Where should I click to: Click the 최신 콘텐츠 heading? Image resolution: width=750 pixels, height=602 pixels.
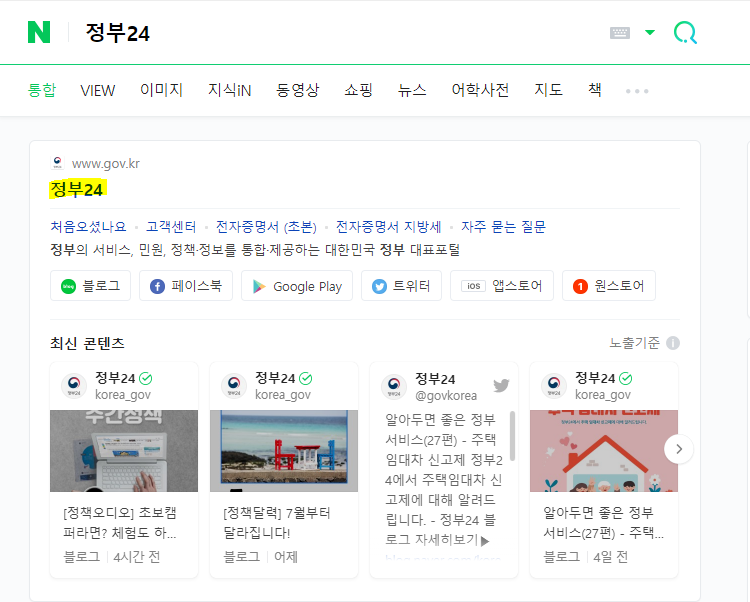point(88,343)
